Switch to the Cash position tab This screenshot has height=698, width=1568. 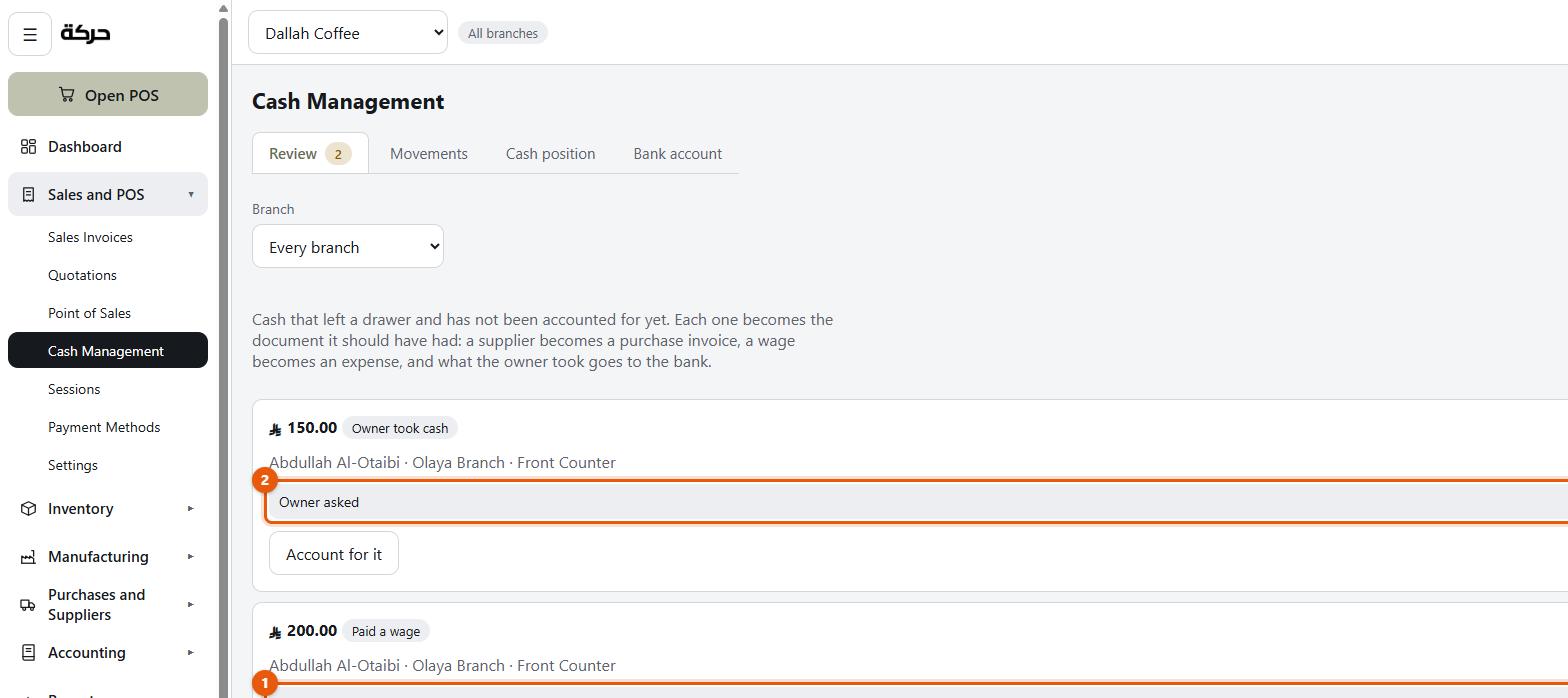550,153
